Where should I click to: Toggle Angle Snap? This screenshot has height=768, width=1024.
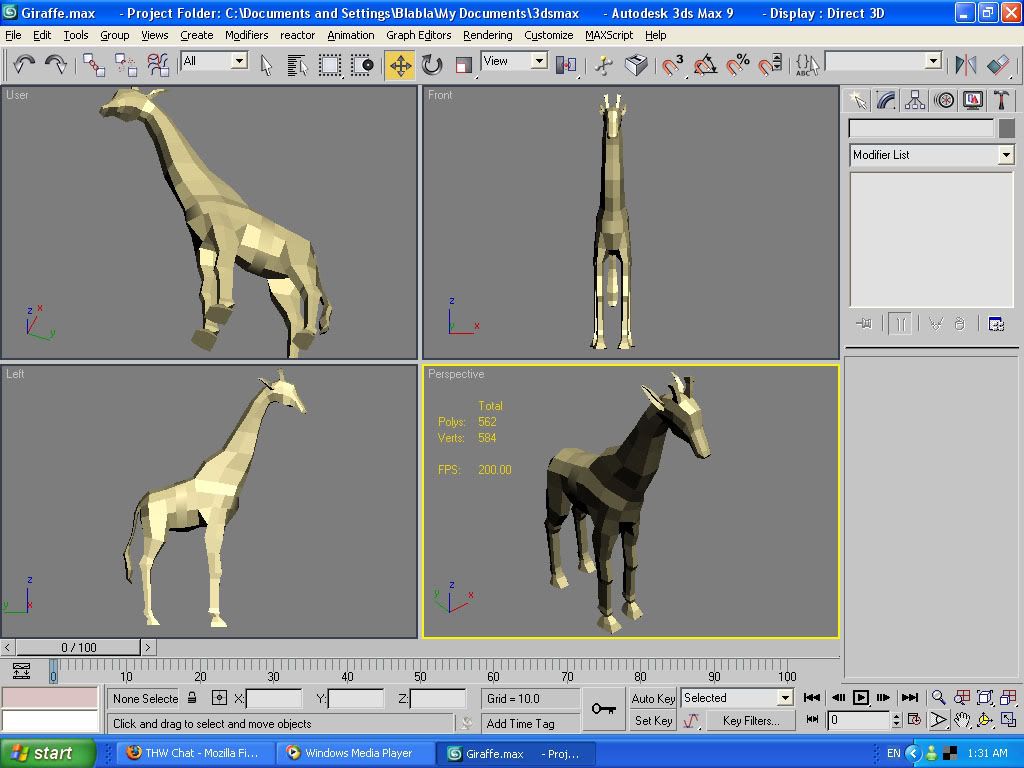pyautogui.click(x=705, y=65)
